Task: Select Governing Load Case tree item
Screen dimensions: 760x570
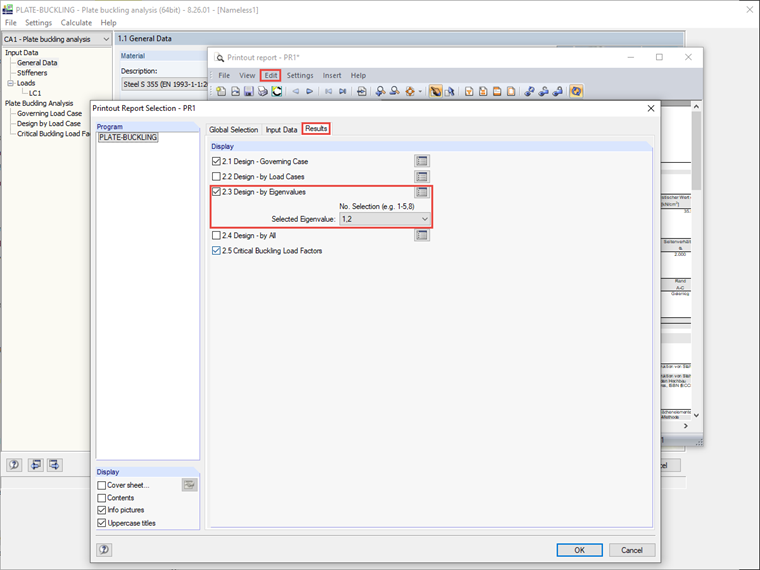Action: [49, 113]
